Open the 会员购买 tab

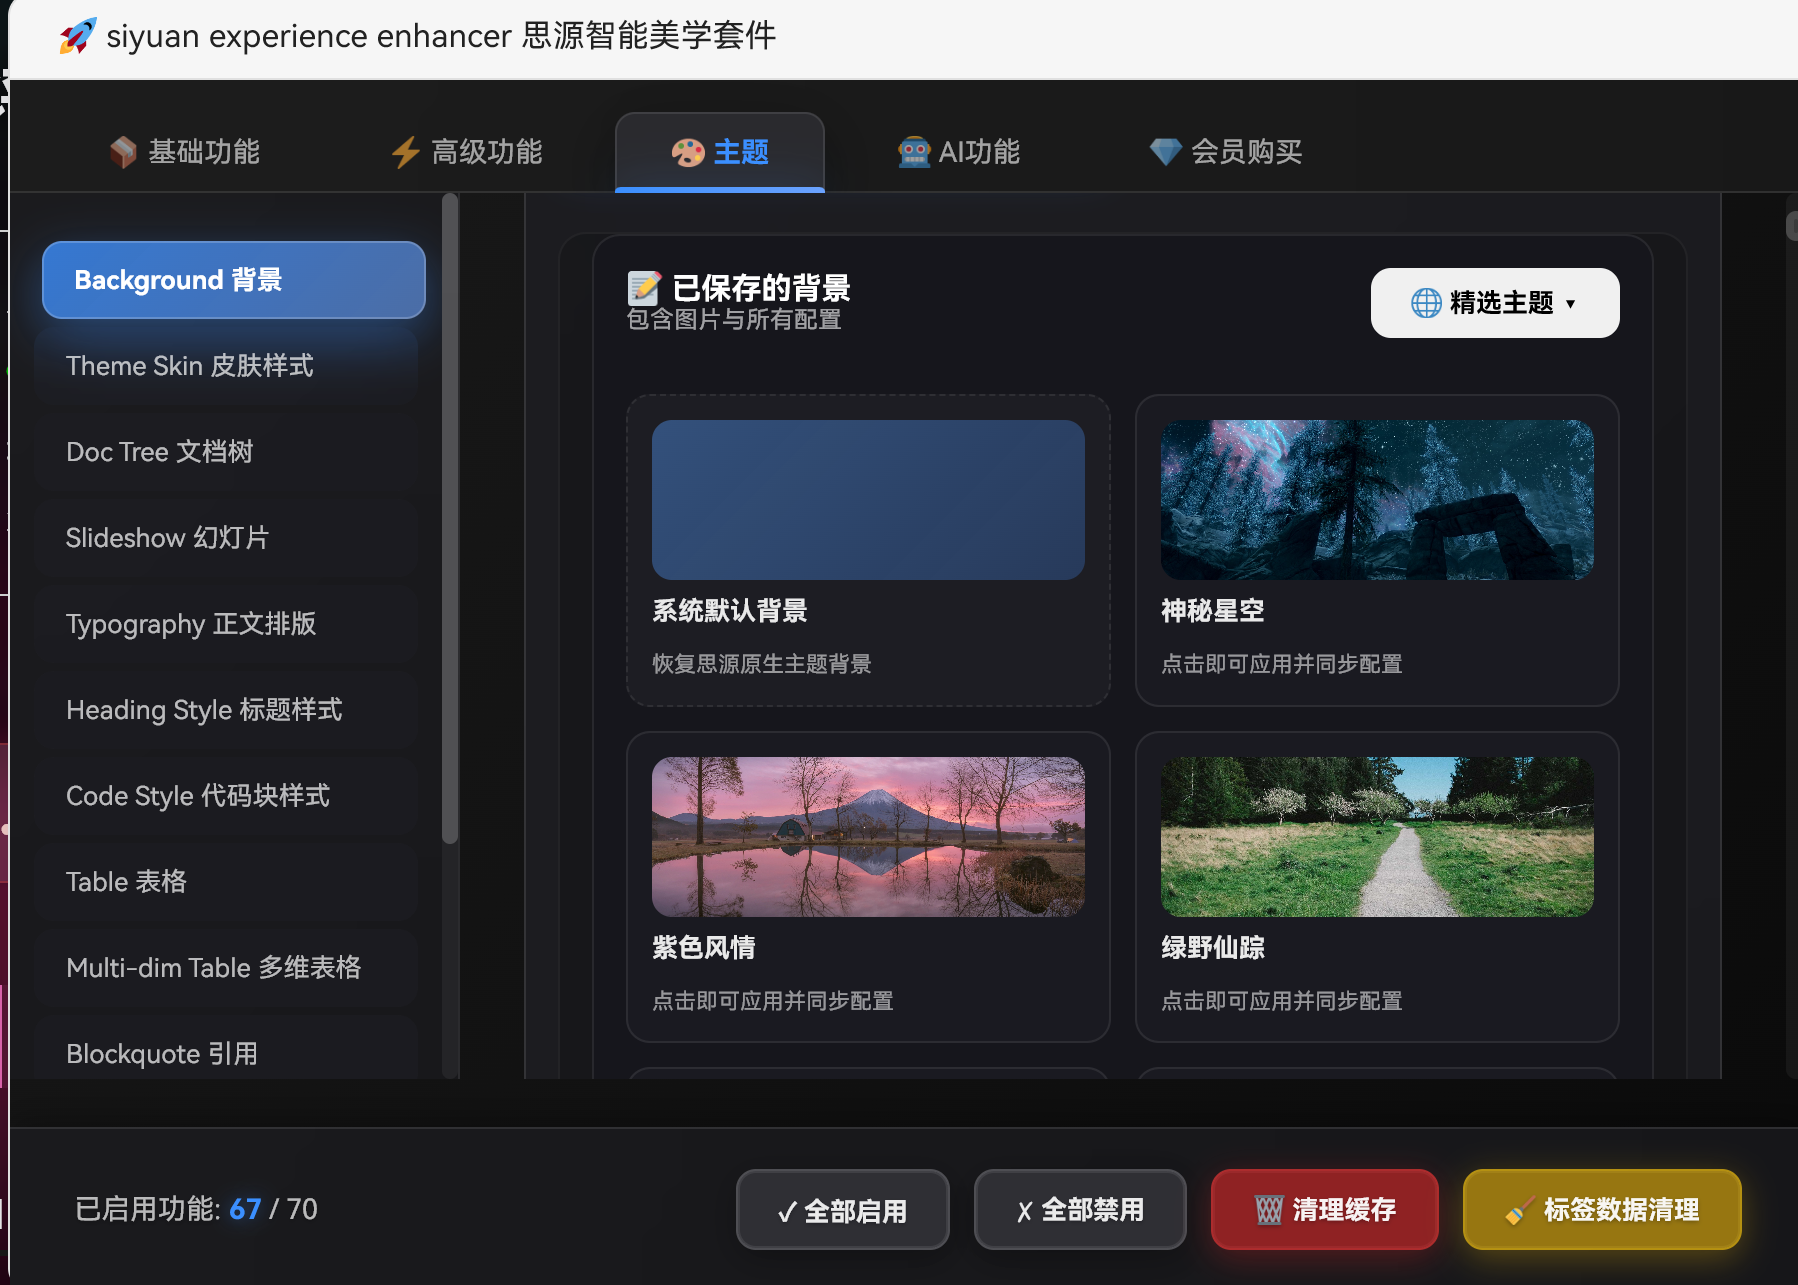click(1226, 152)
